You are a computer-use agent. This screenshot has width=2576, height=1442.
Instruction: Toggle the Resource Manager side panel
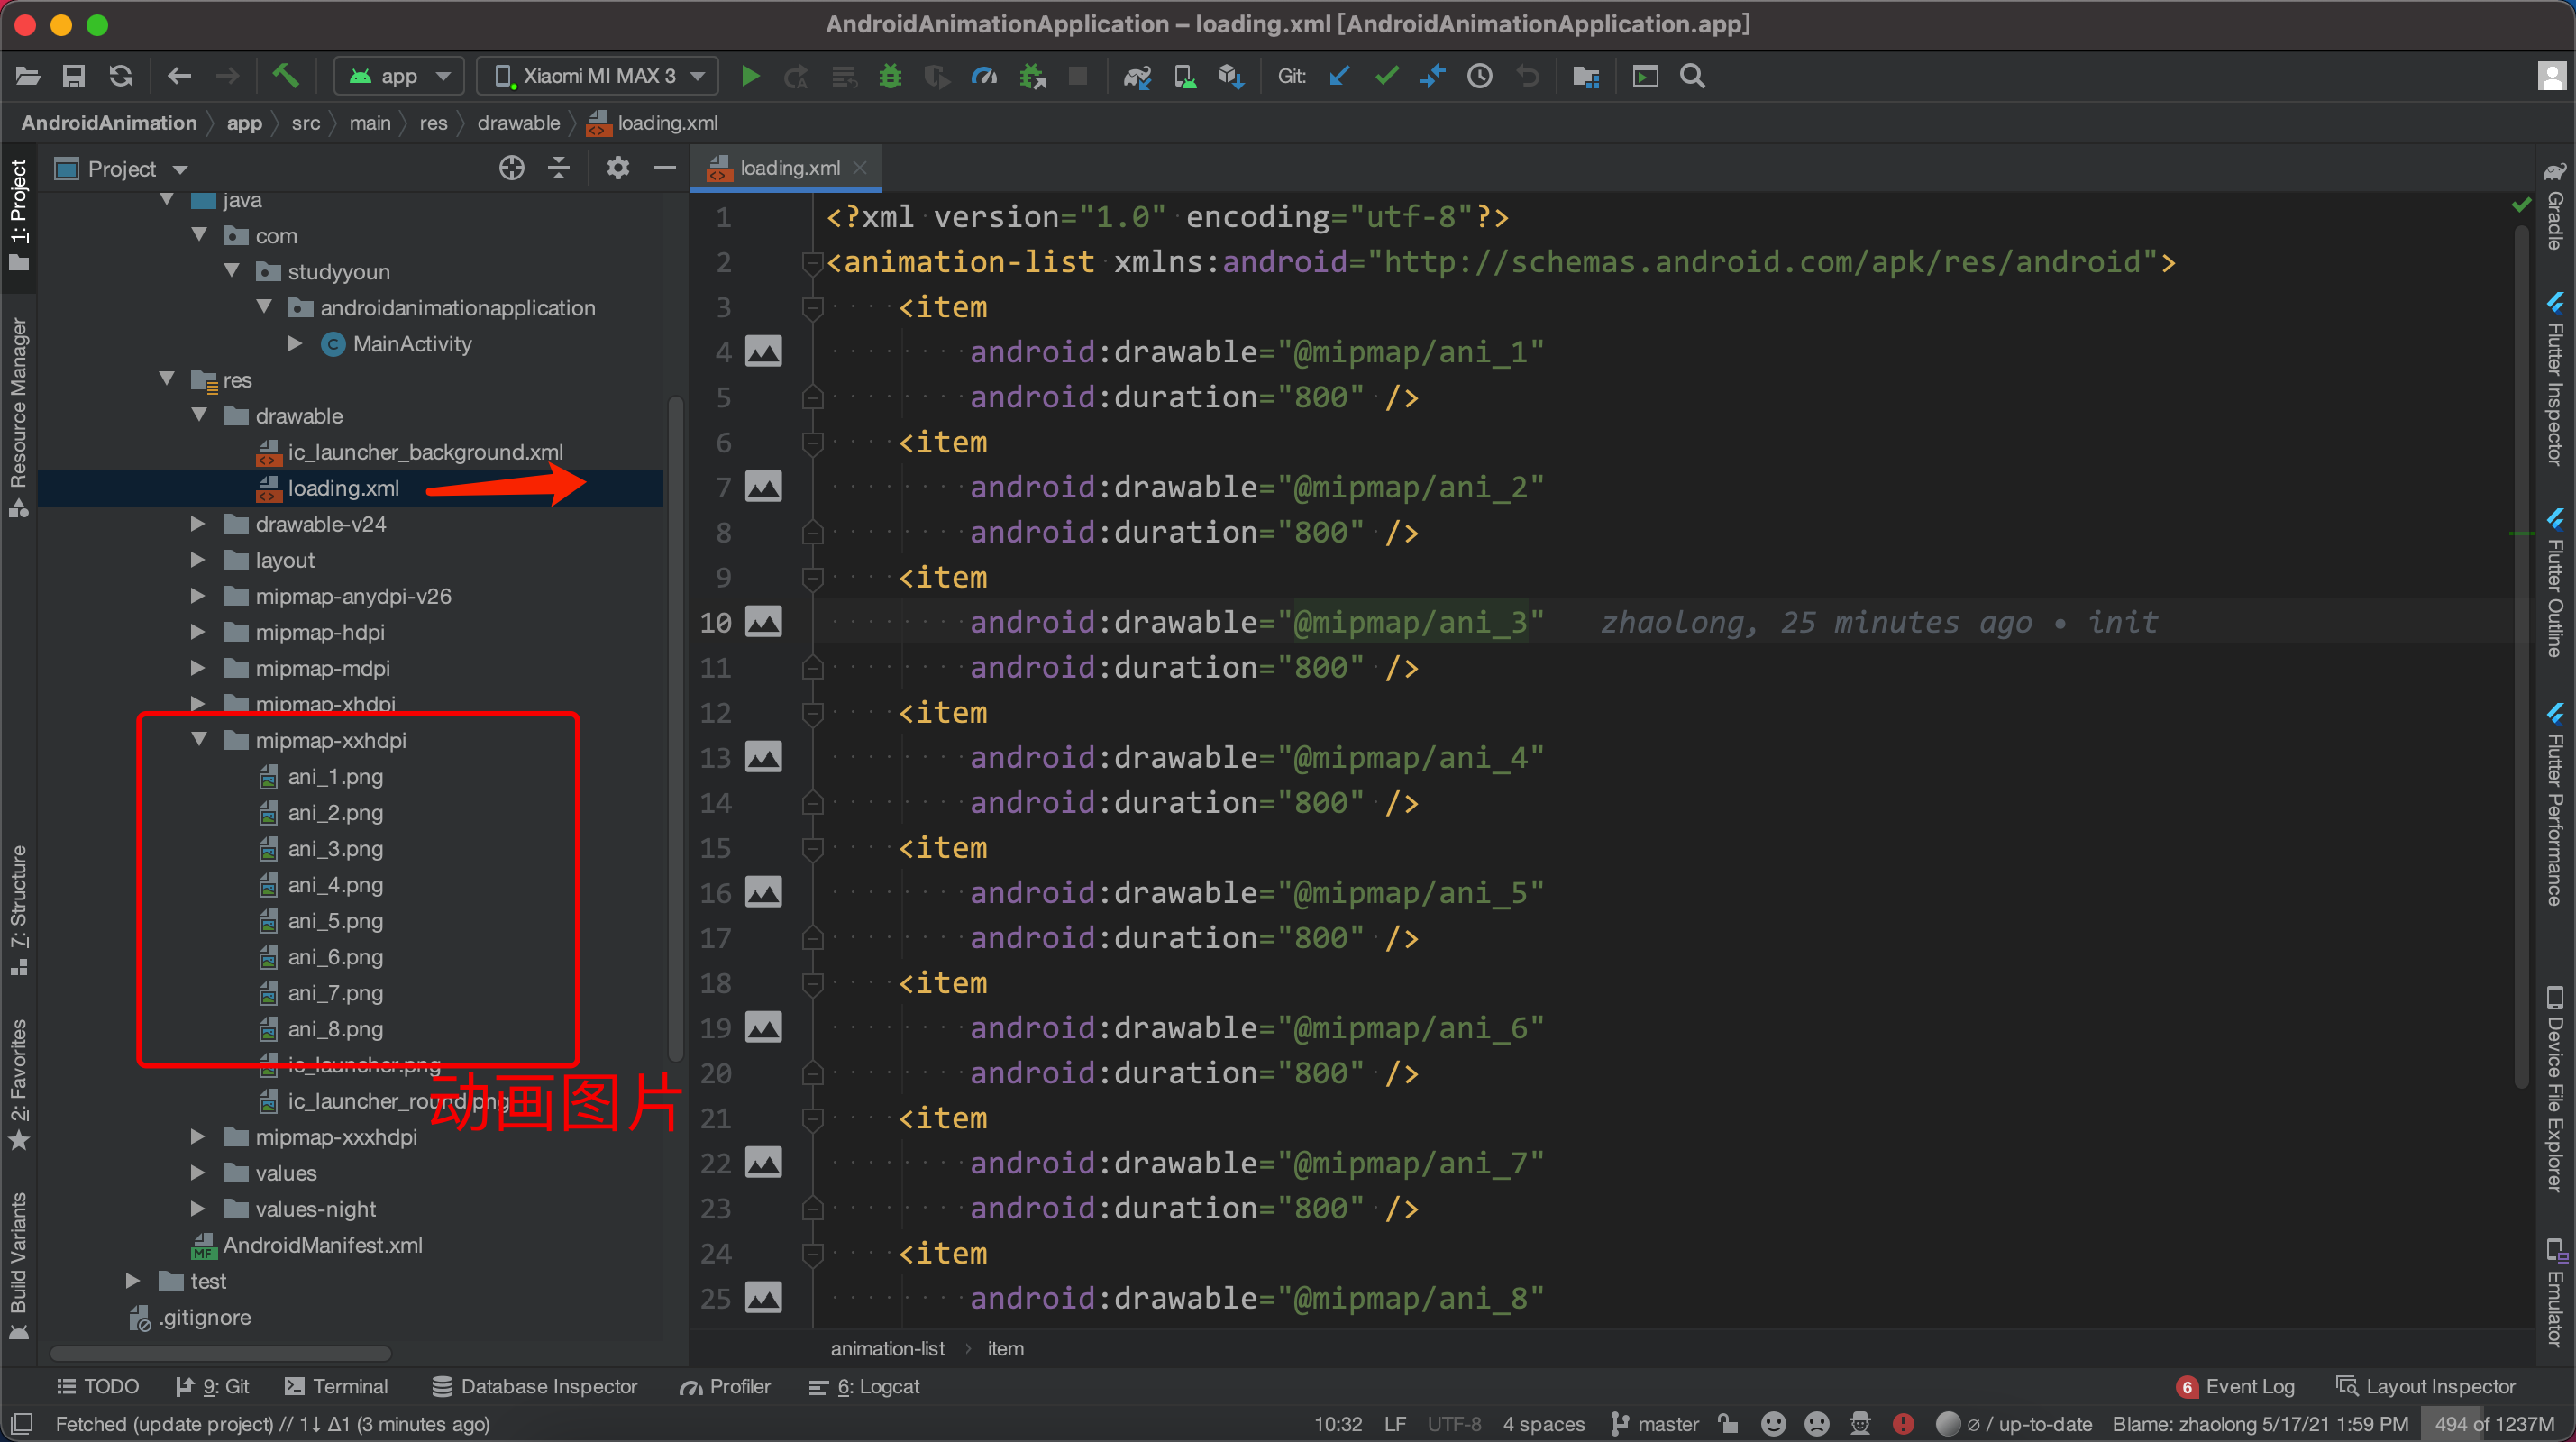[x=18, y=415]
